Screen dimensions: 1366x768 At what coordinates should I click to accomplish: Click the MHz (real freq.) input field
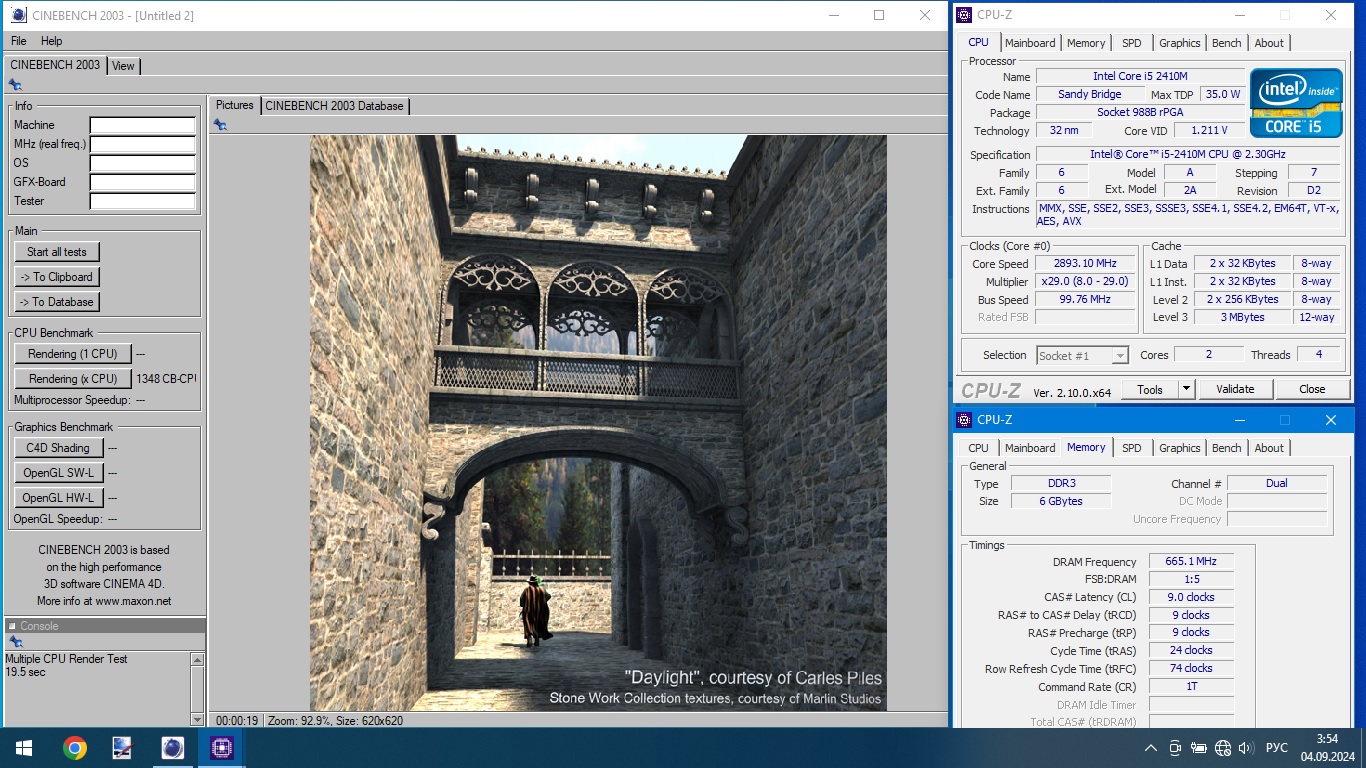[143, 144]
